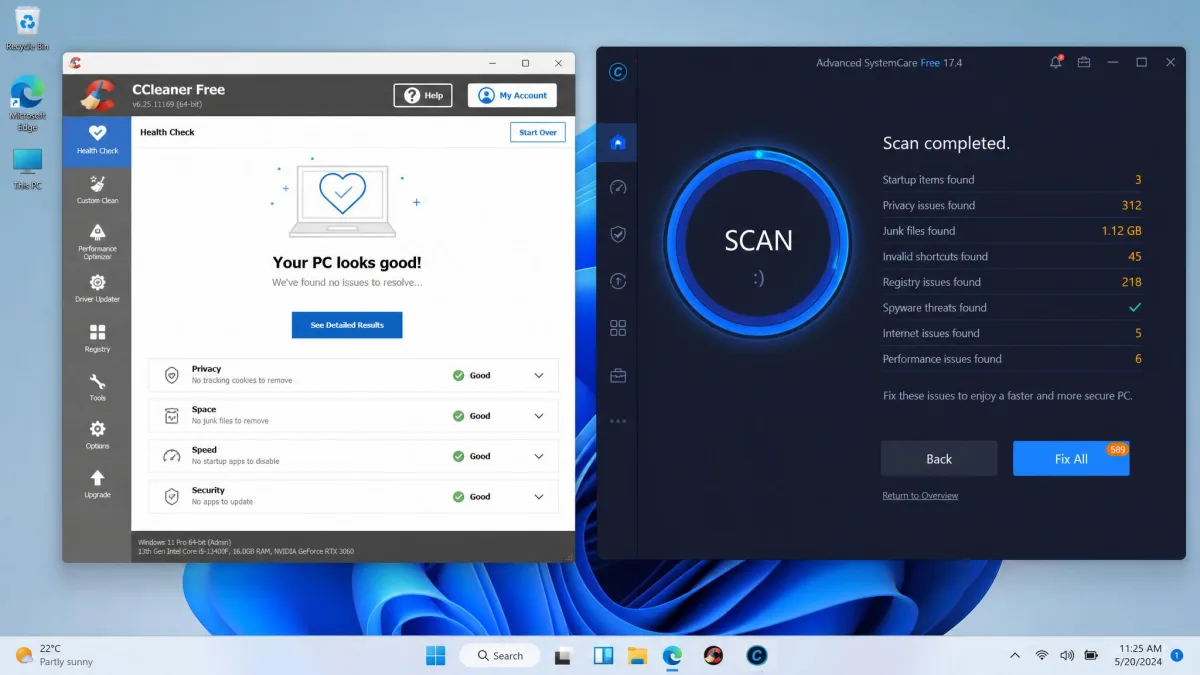The image size is (1200, 675).
Task: Click Start Over in CCleaner
Action: pyautogui.click(x=538, y=132)
